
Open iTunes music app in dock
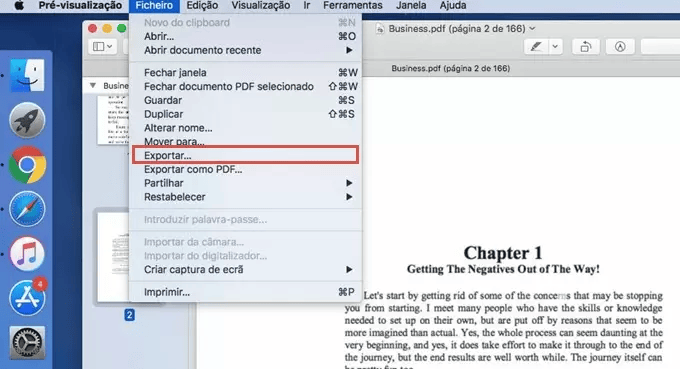coord(27,254)
